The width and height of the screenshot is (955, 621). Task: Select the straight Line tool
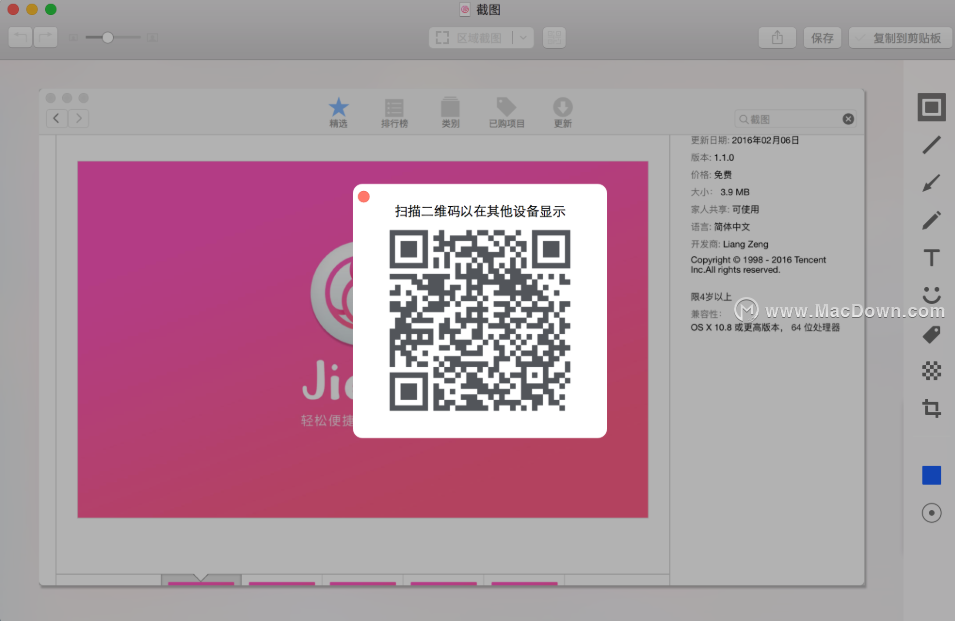pos(931,145)
